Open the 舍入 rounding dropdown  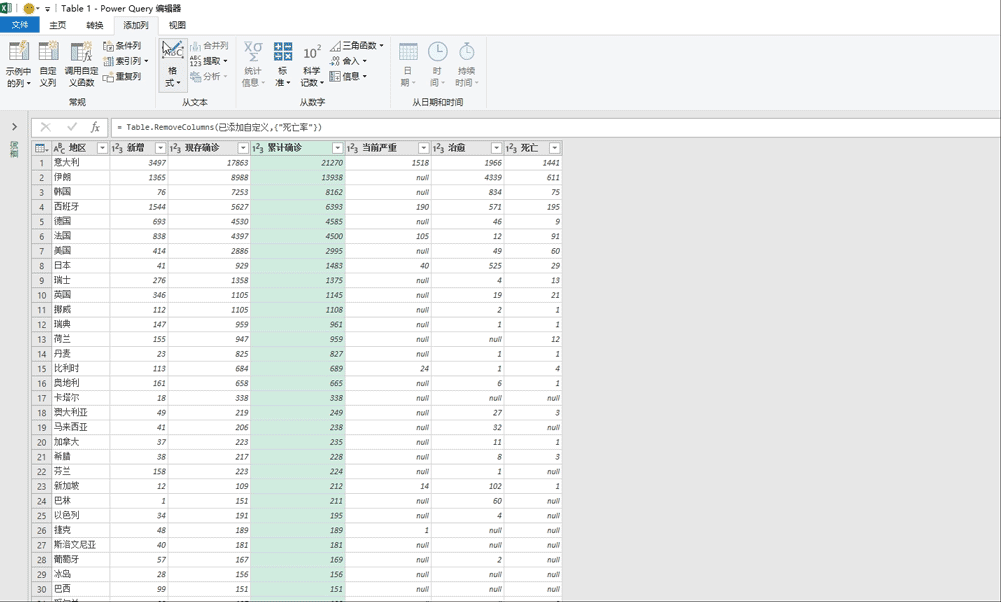point(349,61)
